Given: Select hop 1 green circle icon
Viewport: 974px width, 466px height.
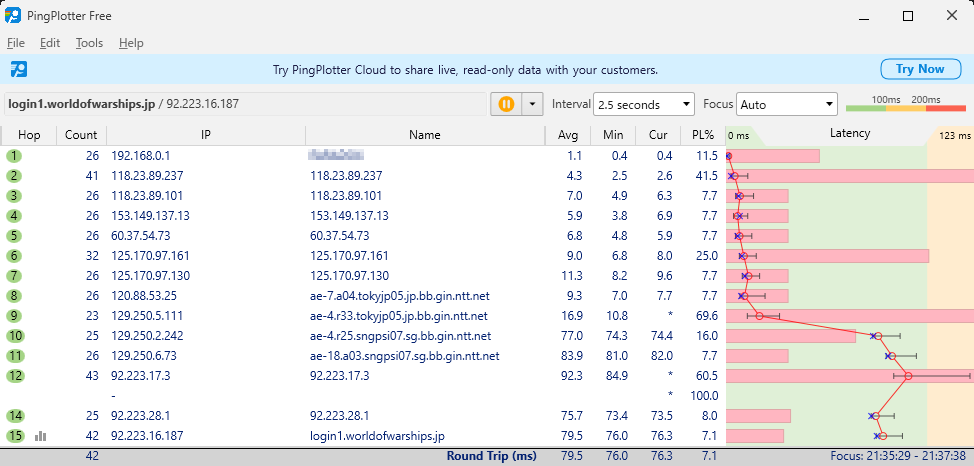Looking at the screenshot, I should 14,156.
